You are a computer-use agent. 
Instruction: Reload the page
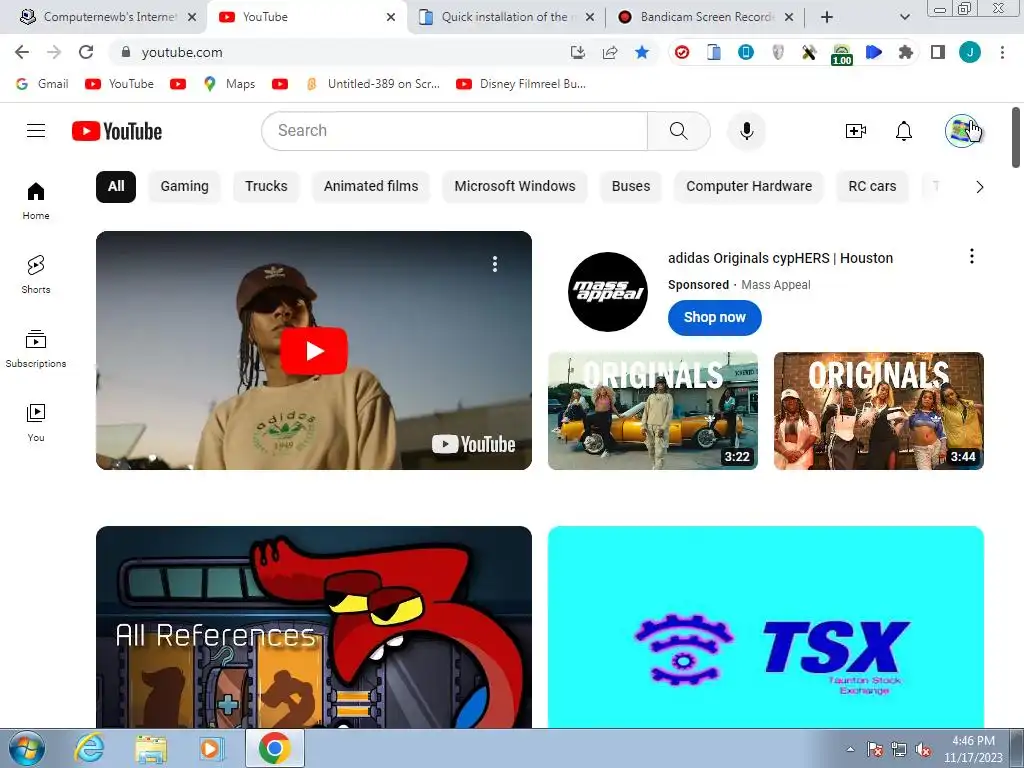tap(86, 52)
